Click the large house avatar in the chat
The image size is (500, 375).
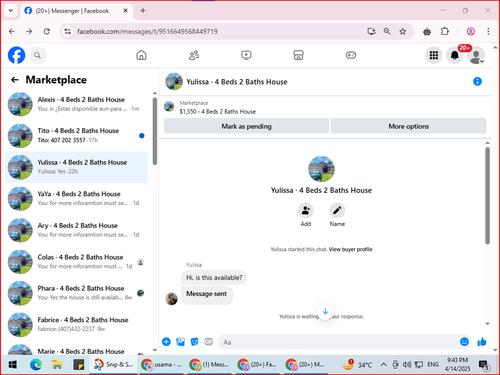[321, 169]
